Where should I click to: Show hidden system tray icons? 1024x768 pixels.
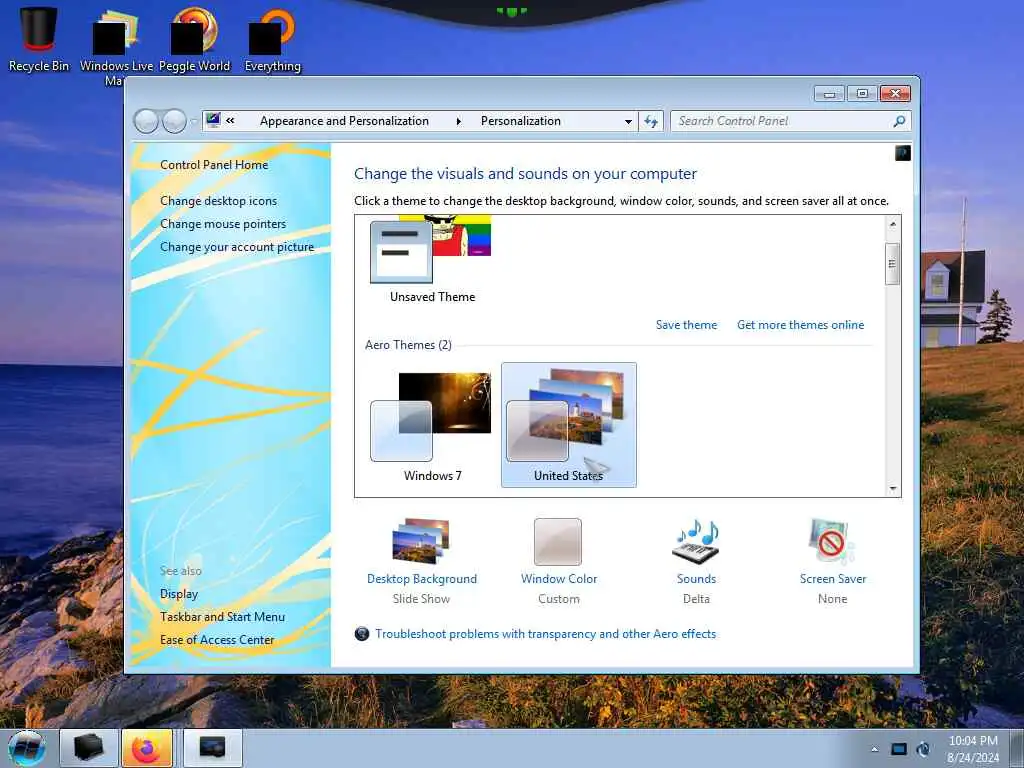pyautogui.click(x=874, y=749)
